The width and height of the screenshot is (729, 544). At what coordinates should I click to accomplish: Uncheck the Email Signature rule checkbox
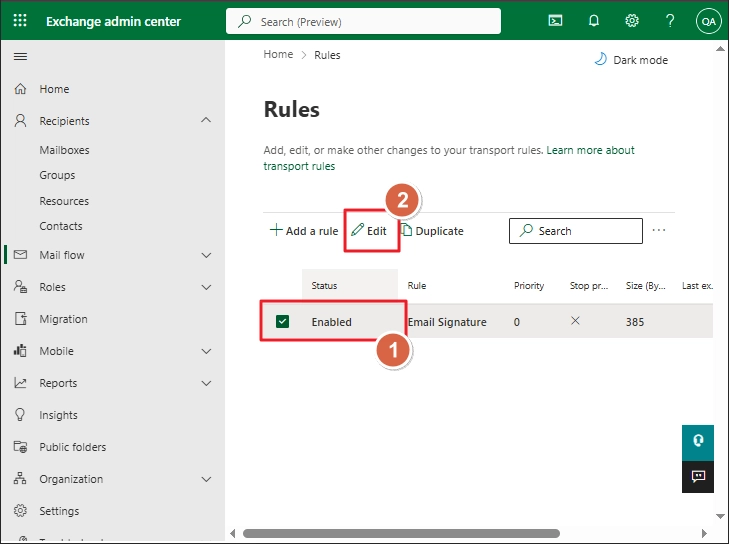click(x=282, y=321)
